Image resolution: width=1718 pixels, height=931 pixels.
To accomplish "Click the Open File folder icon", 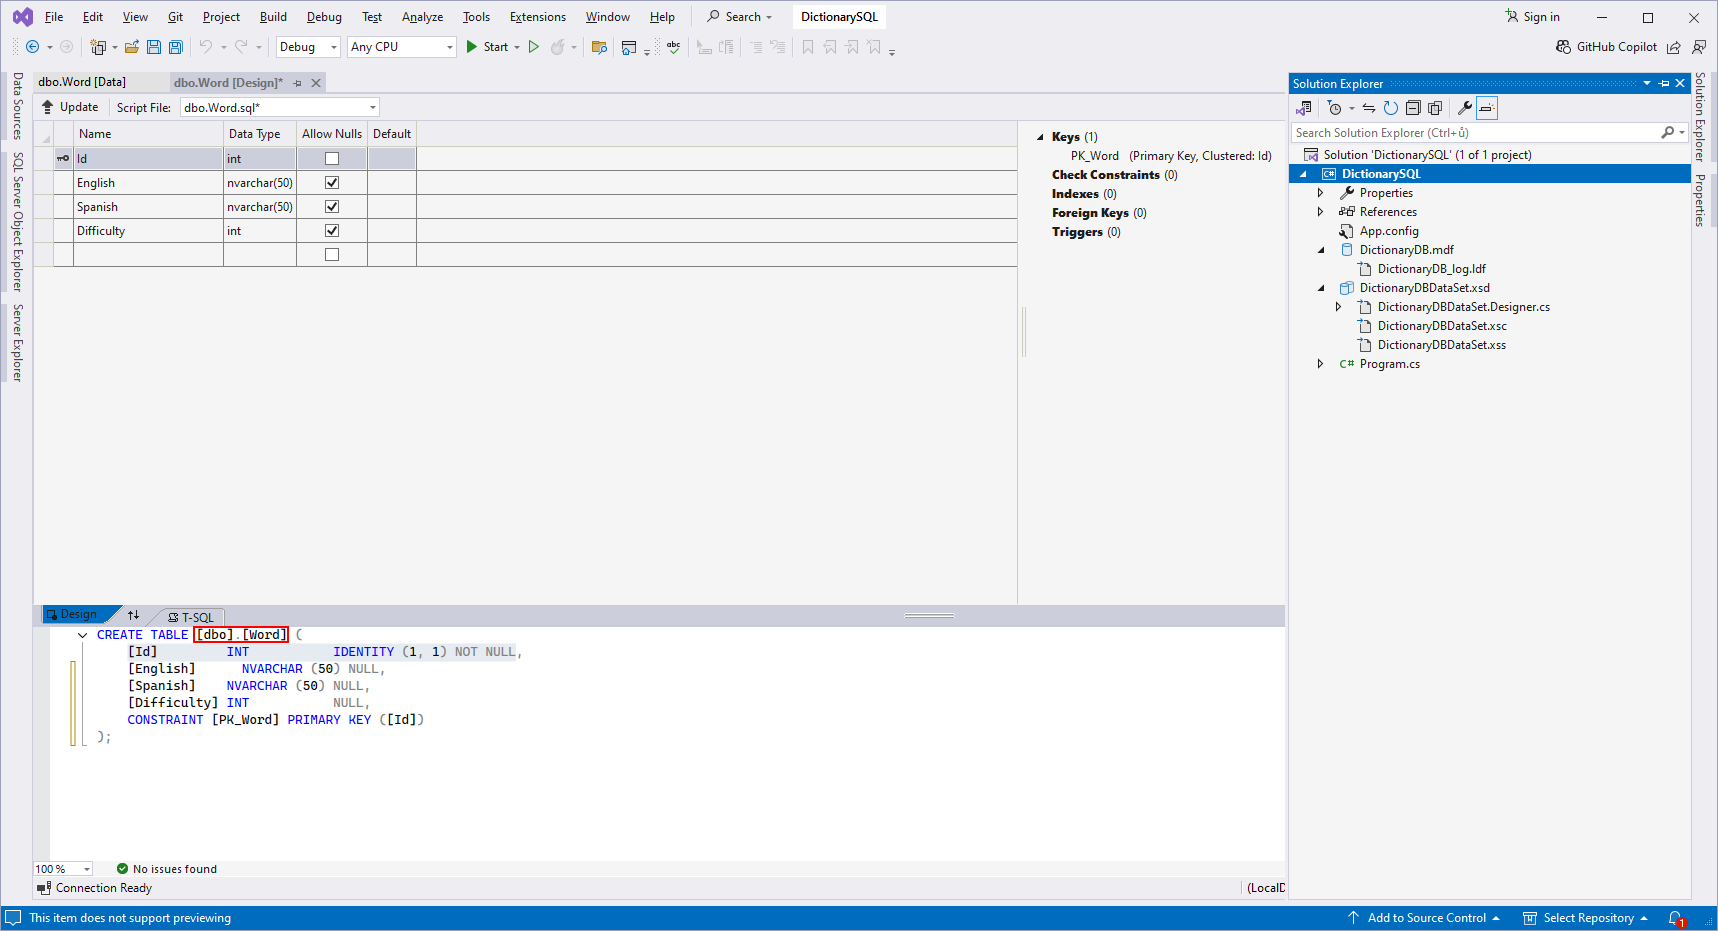I will click(x=131, y=47).
